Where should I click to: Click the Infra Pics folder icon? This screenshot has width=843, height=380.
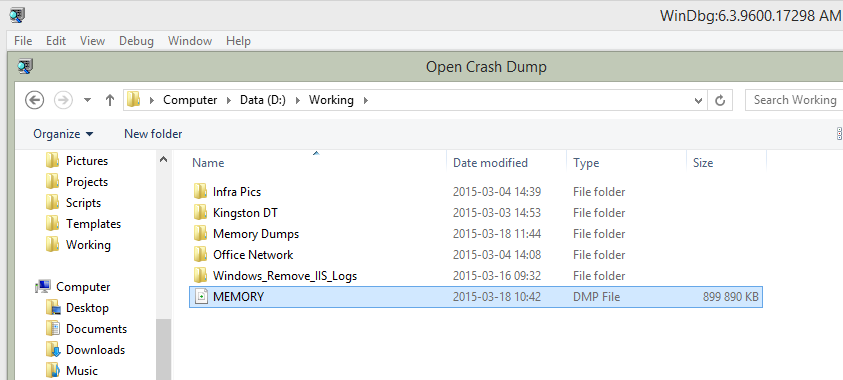tap(201, 191)
